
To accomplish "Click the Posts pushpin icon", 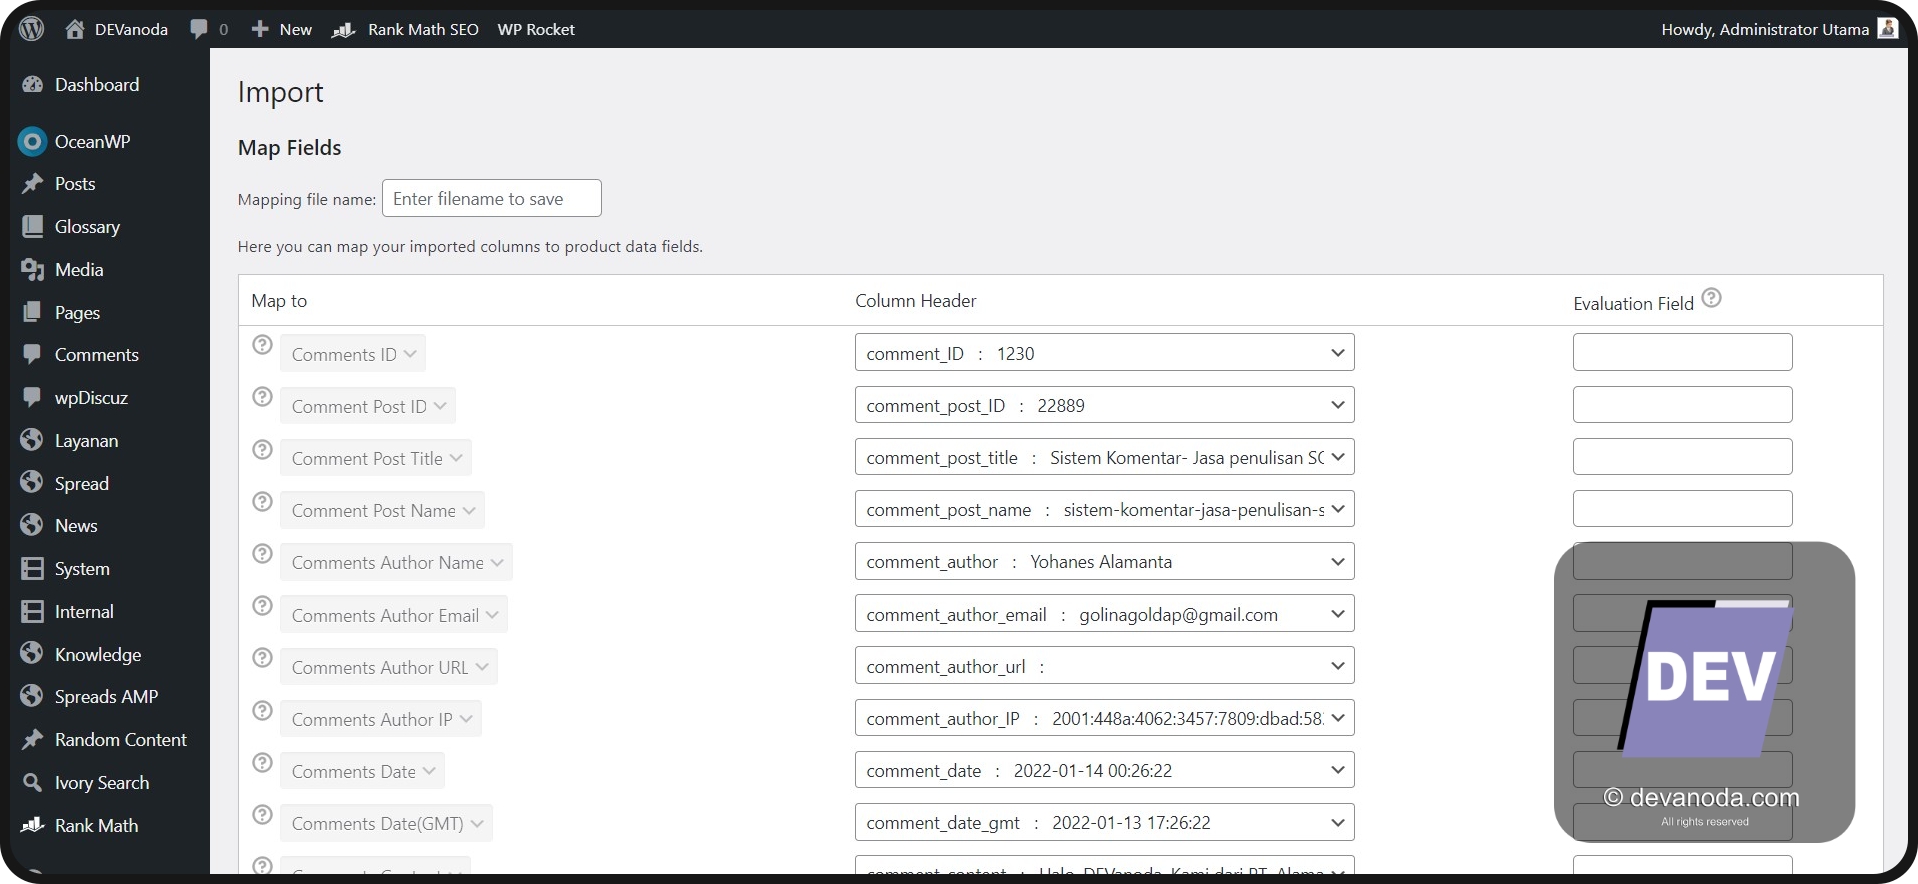I will (33, 184).
